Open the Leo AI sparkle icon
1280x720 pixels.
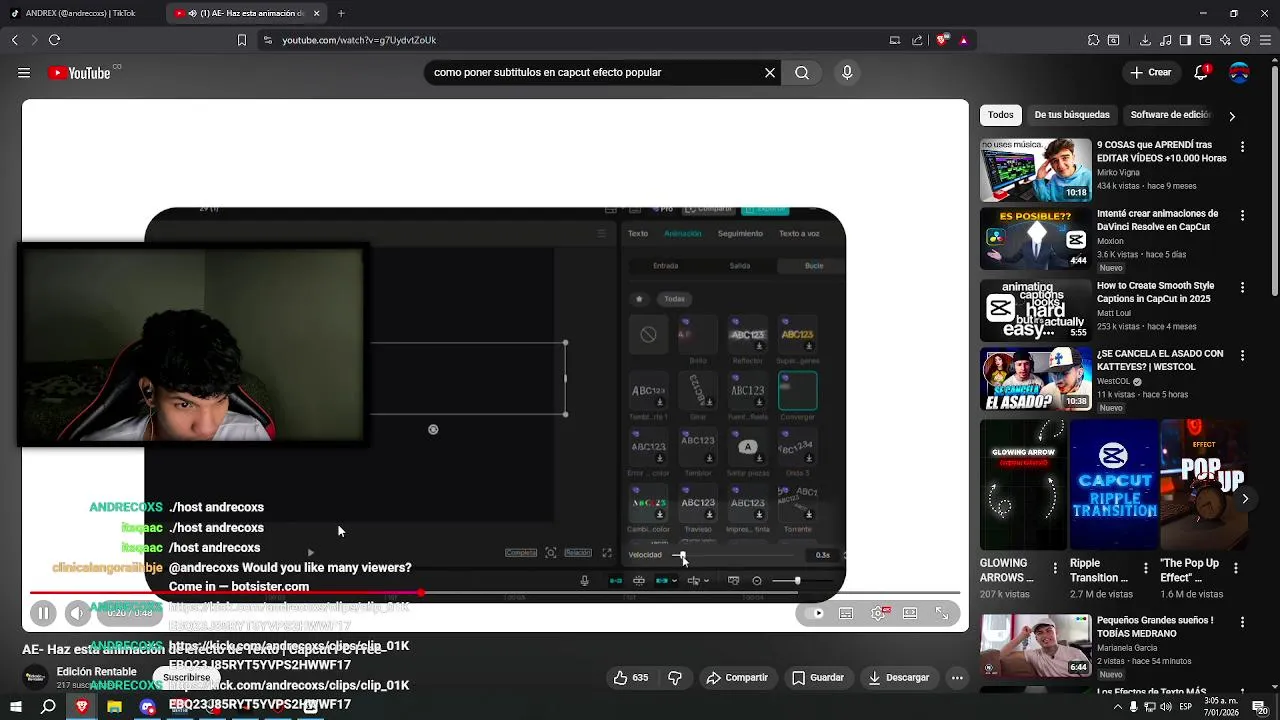[1225, 40]
